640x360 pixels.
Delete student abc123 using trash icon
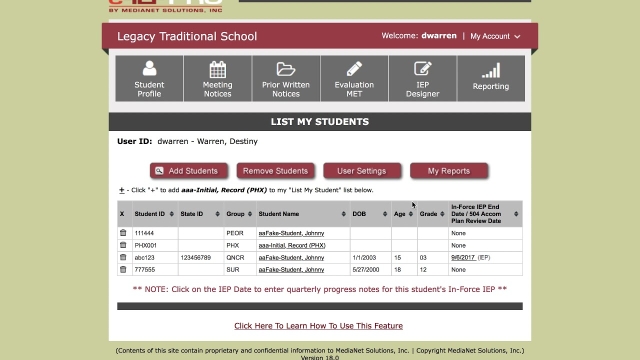123,257
